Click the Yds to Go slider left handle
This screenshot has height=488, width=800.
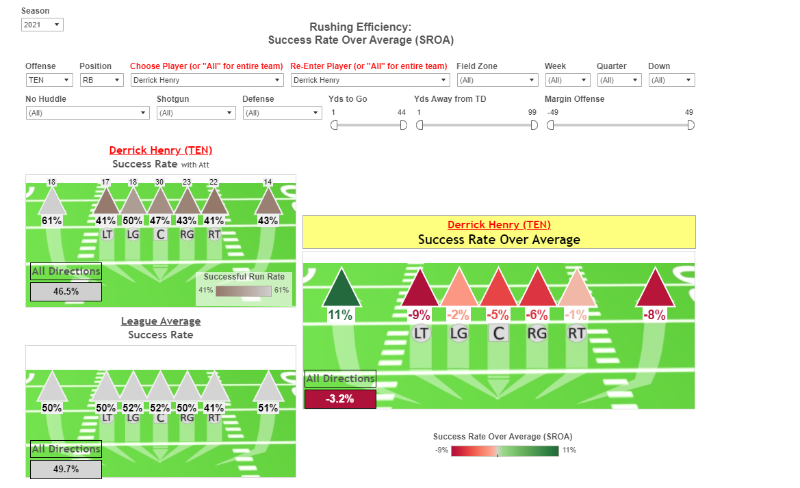point(334,125)
